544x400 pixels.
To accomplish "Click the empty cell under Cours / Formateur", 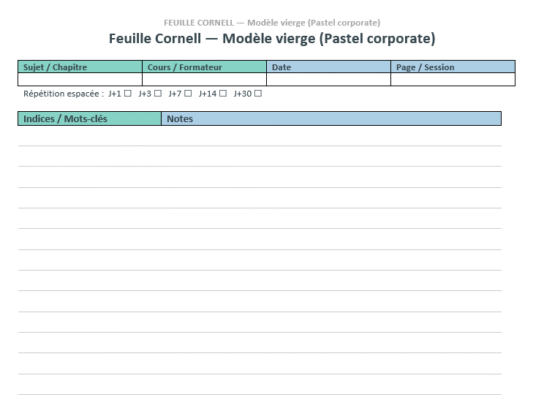I will pyautogui.click(x=204, y=79).
